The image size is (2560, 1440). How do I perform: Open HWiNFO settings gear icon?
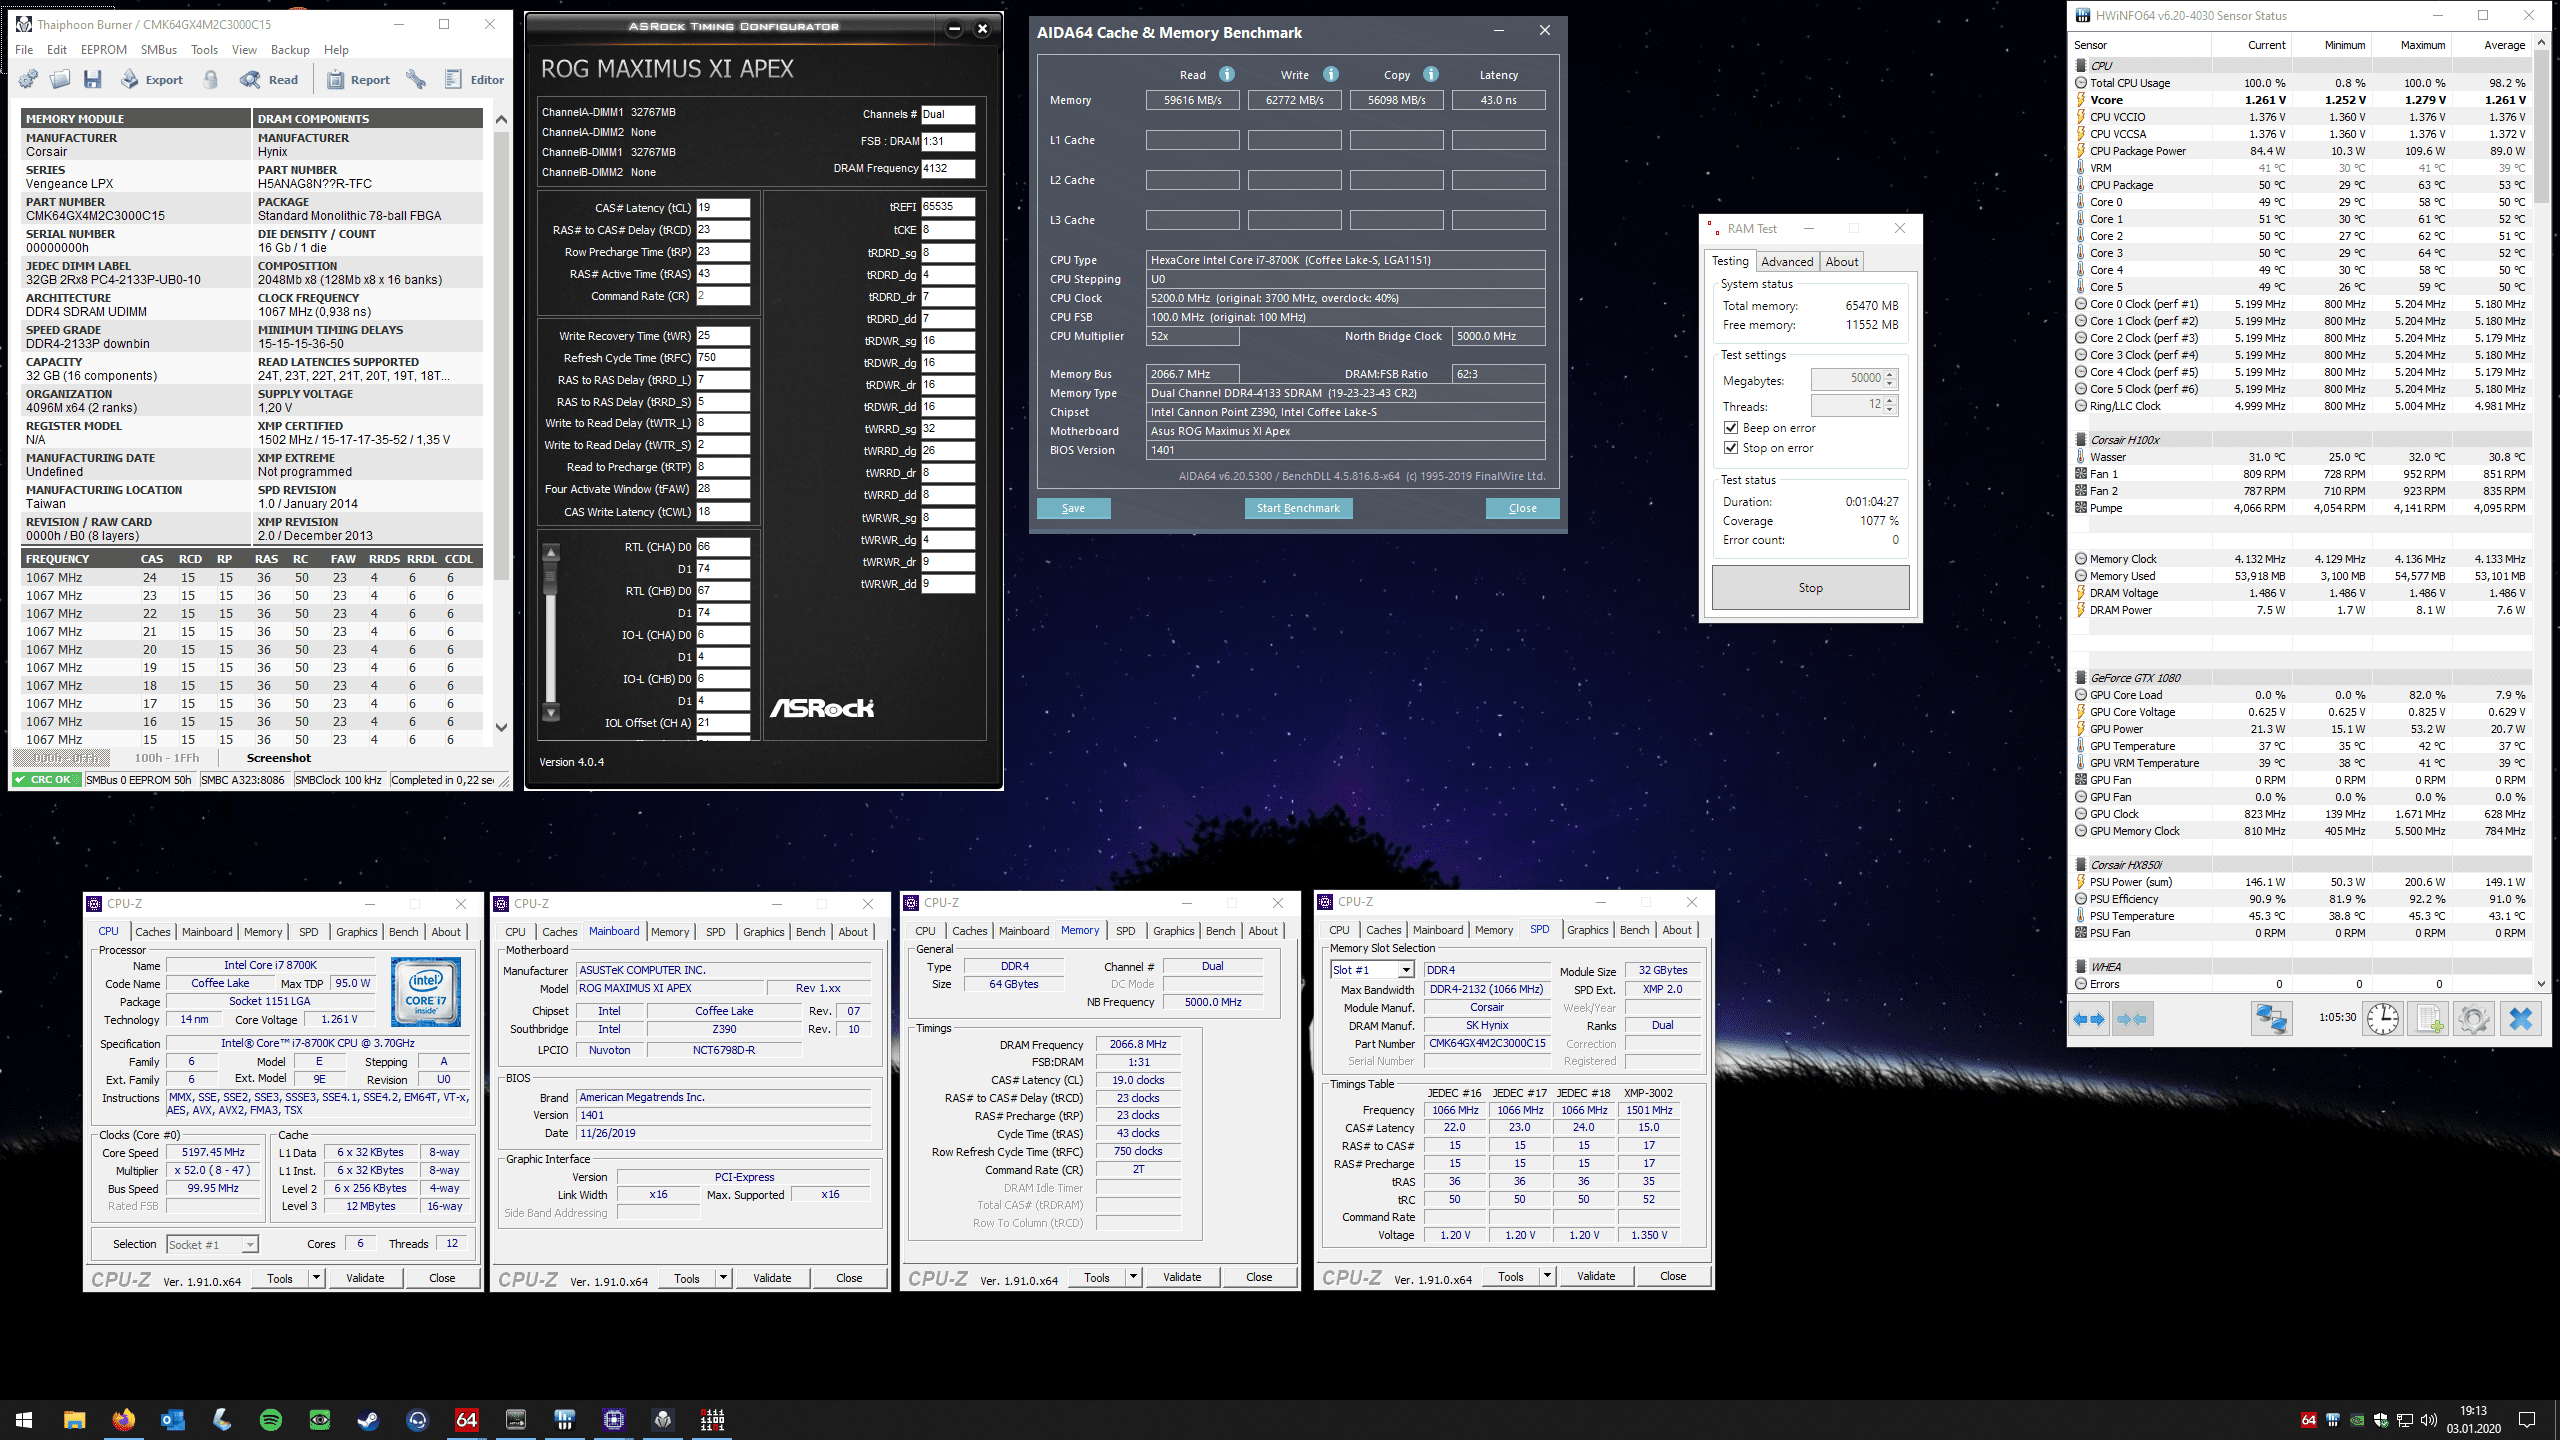click(2473, 1019)
